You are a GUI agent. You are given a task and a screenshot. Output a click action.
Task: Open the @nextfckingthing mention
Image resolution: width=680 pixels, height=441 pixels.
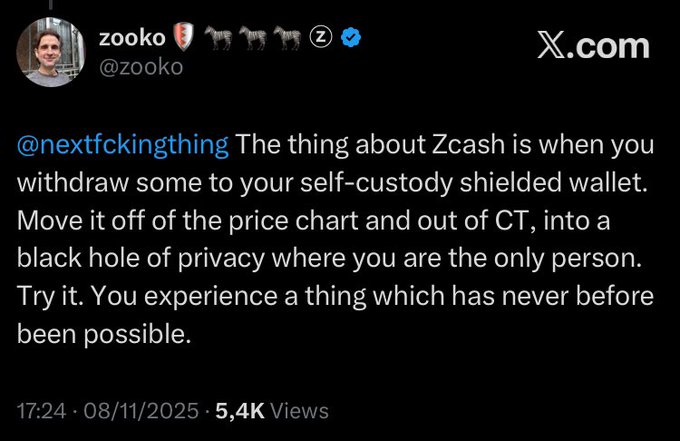tap(124, 147)
